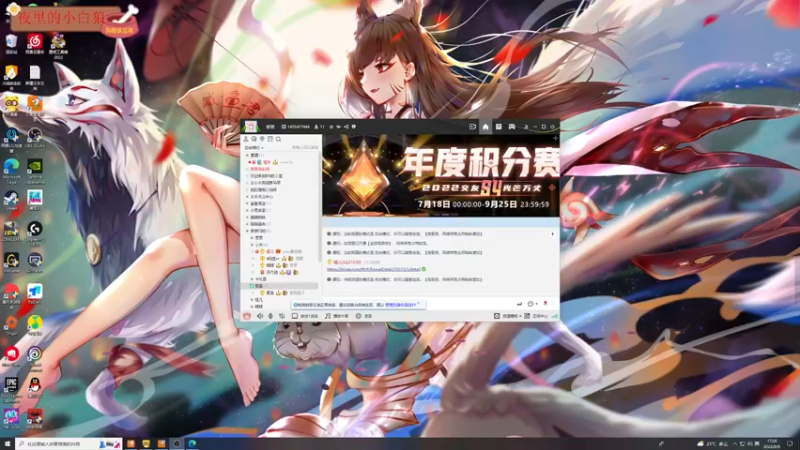This screenshot has height=450, width=800.
Task: Click the user profile icon above channel list
Action: pos(246,139)
